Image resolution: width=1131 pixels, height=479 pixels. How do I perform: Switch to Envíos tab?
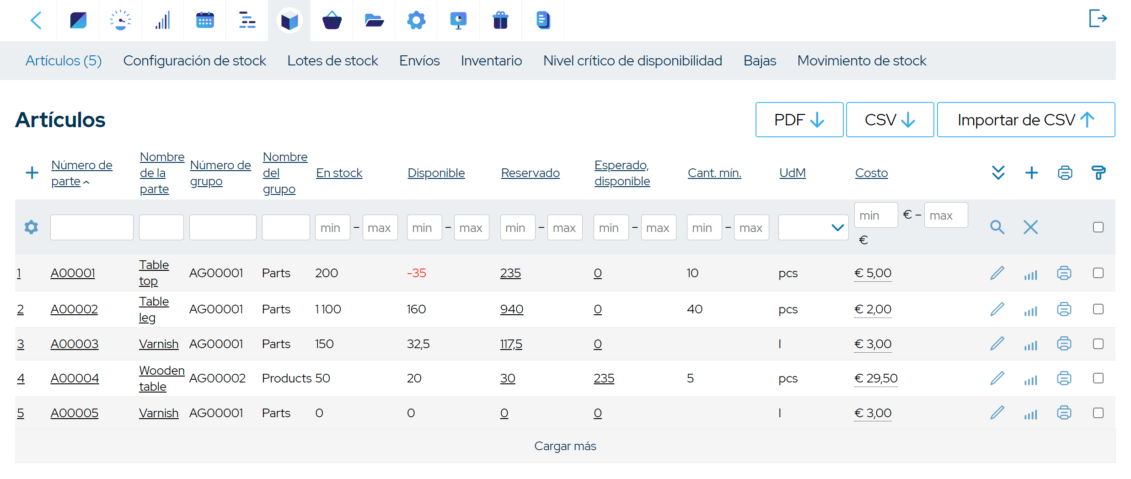420,61
